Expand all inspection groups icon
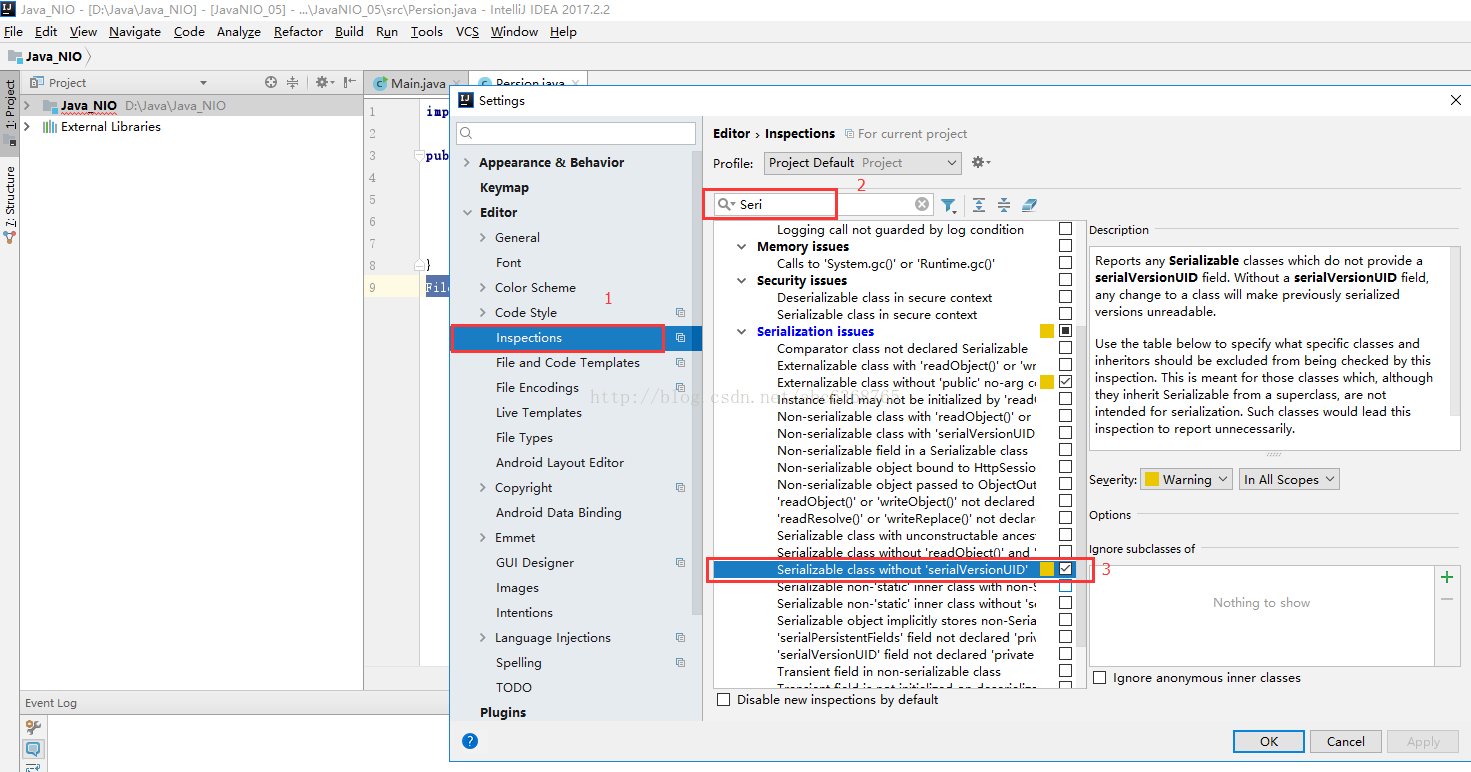This screenshot has height=772, width=1471. pos(978,205)
